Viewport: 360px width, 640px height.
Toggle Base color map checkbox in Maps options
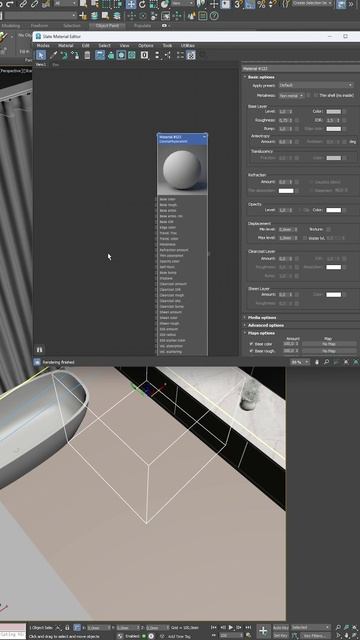click(251, 344)
